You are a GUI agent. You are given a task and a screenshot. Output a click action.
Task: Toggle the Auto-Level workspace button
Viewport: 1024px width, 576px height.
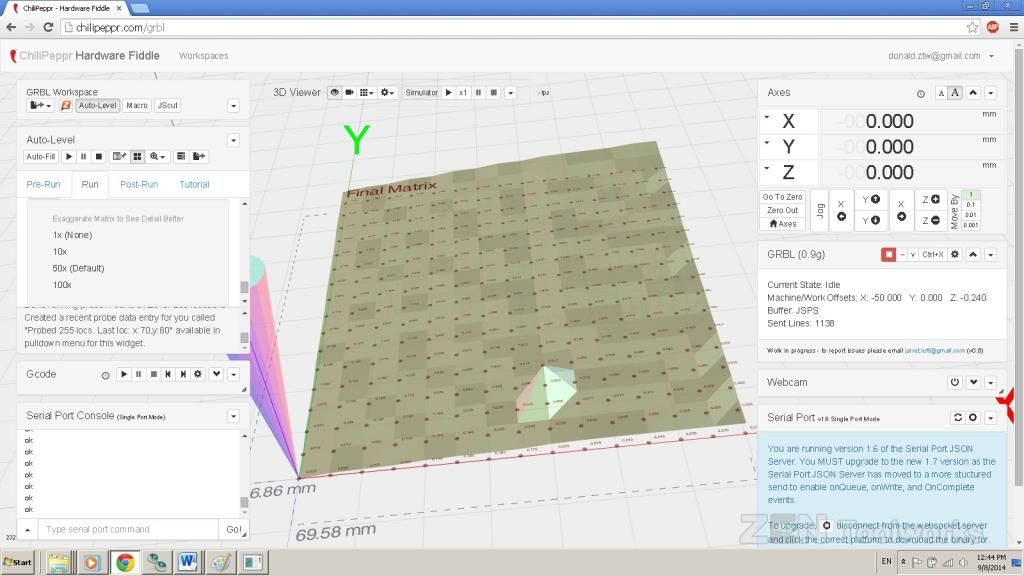[x=98, y=105]
